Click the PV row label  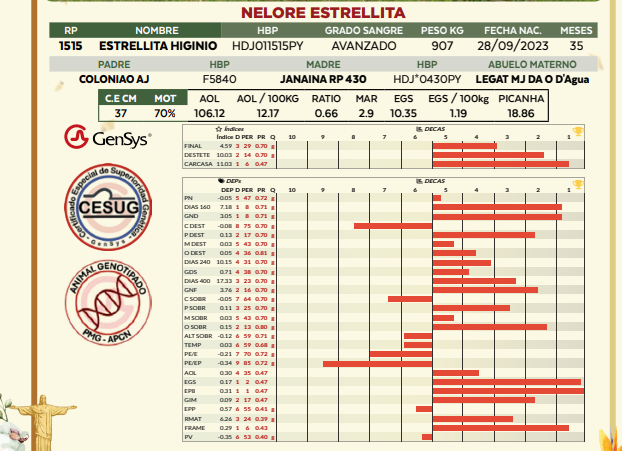188,437
